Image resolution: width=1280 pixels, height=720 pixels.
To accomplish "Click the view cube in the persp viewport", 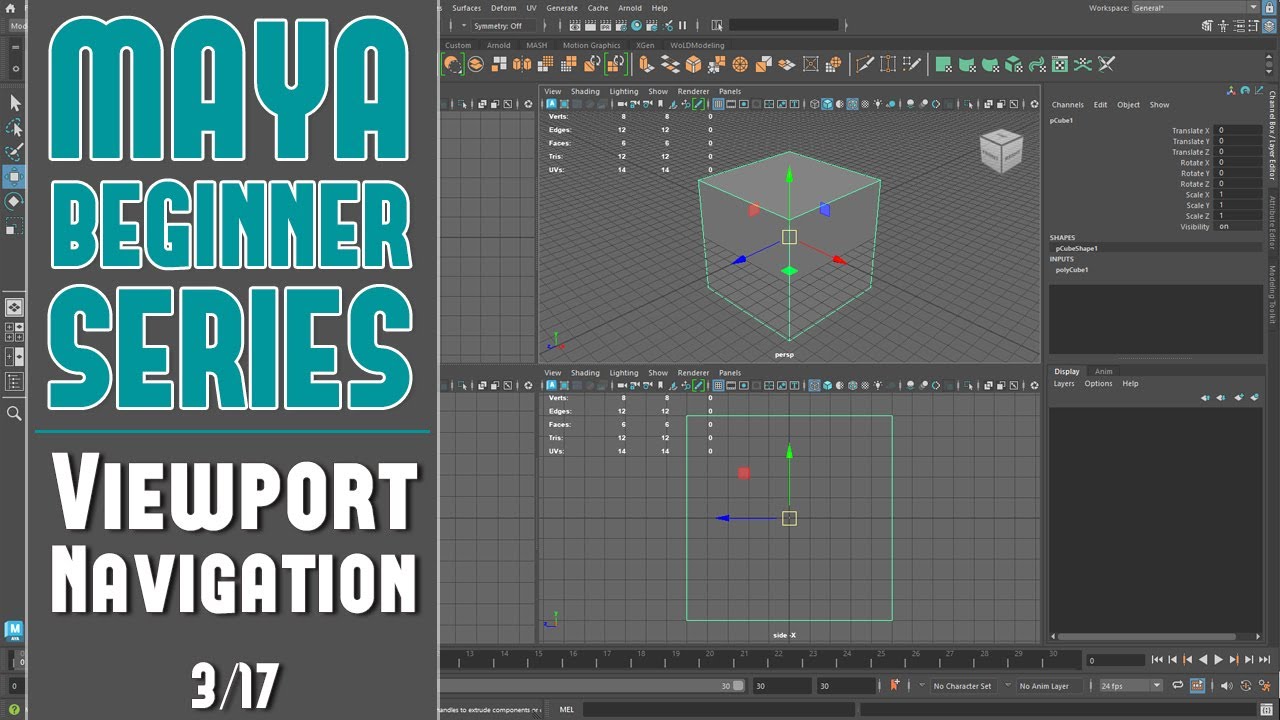I will pos(1001,150).
